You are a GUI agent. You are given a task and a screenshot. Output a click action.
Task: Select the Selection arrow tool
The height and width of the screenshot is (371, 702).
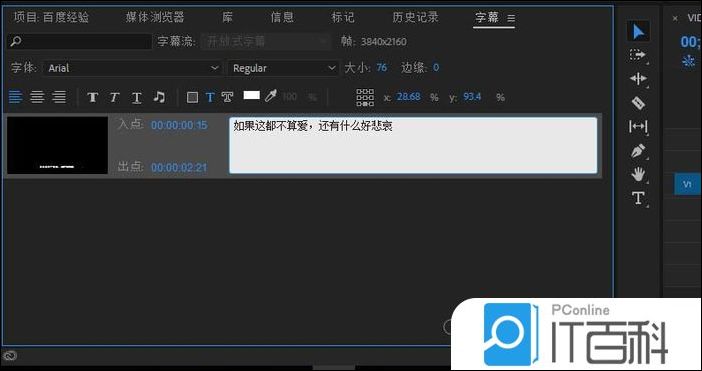tap(638, 32)
